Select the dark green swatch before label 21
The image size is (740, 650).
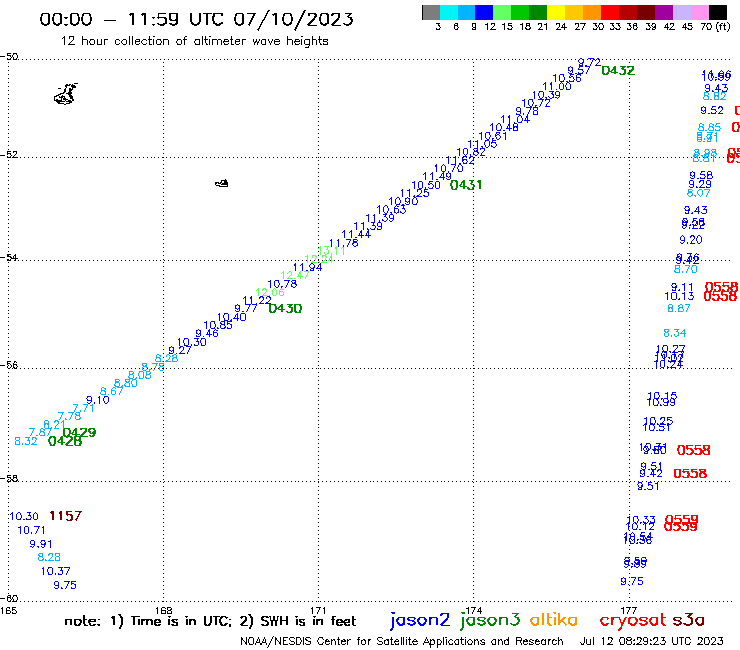click(538, 12)
